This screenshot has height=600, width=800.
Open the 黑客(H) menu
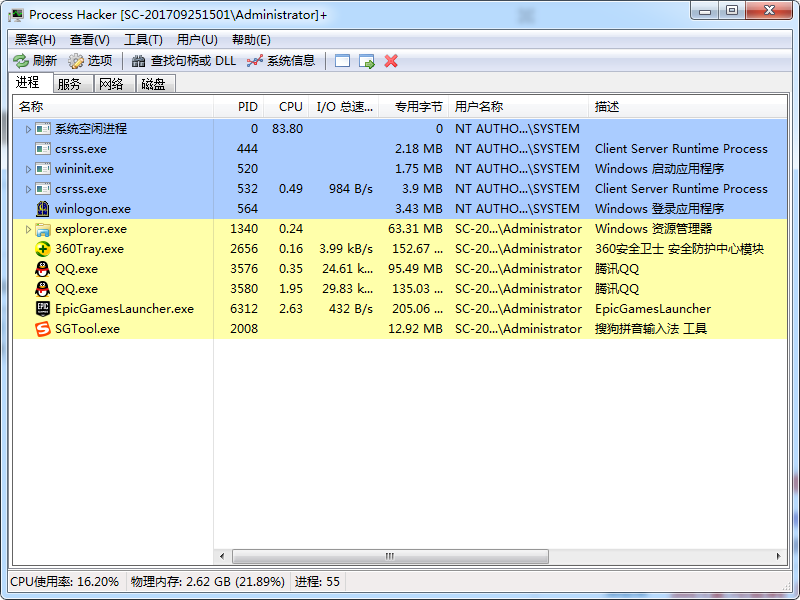(35, 40)
